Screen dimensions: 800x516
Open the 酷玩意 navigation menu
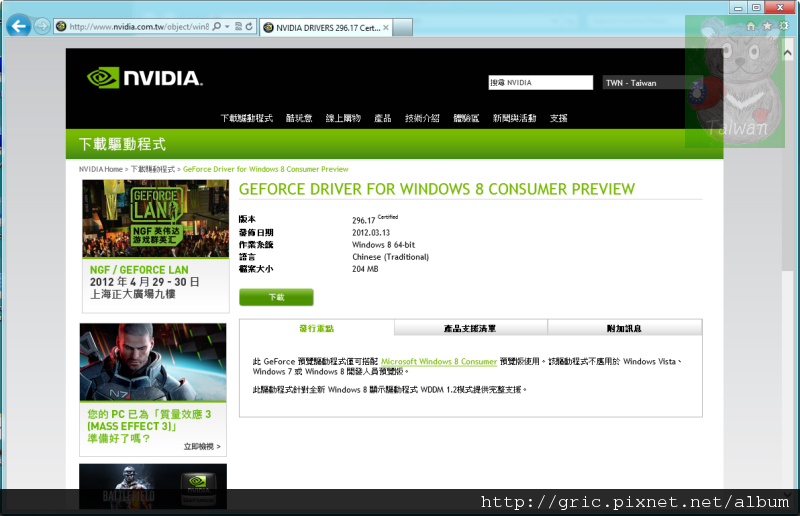(299, 118)
